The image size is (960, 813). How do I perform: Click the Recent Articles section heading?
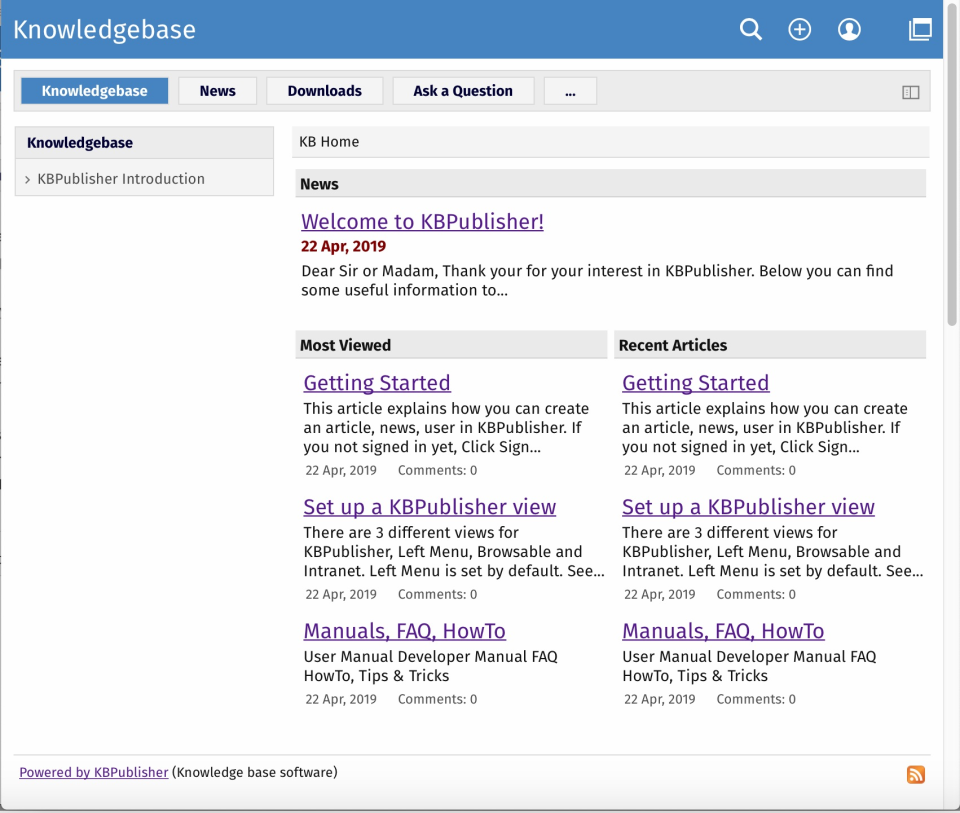point(673,345)
